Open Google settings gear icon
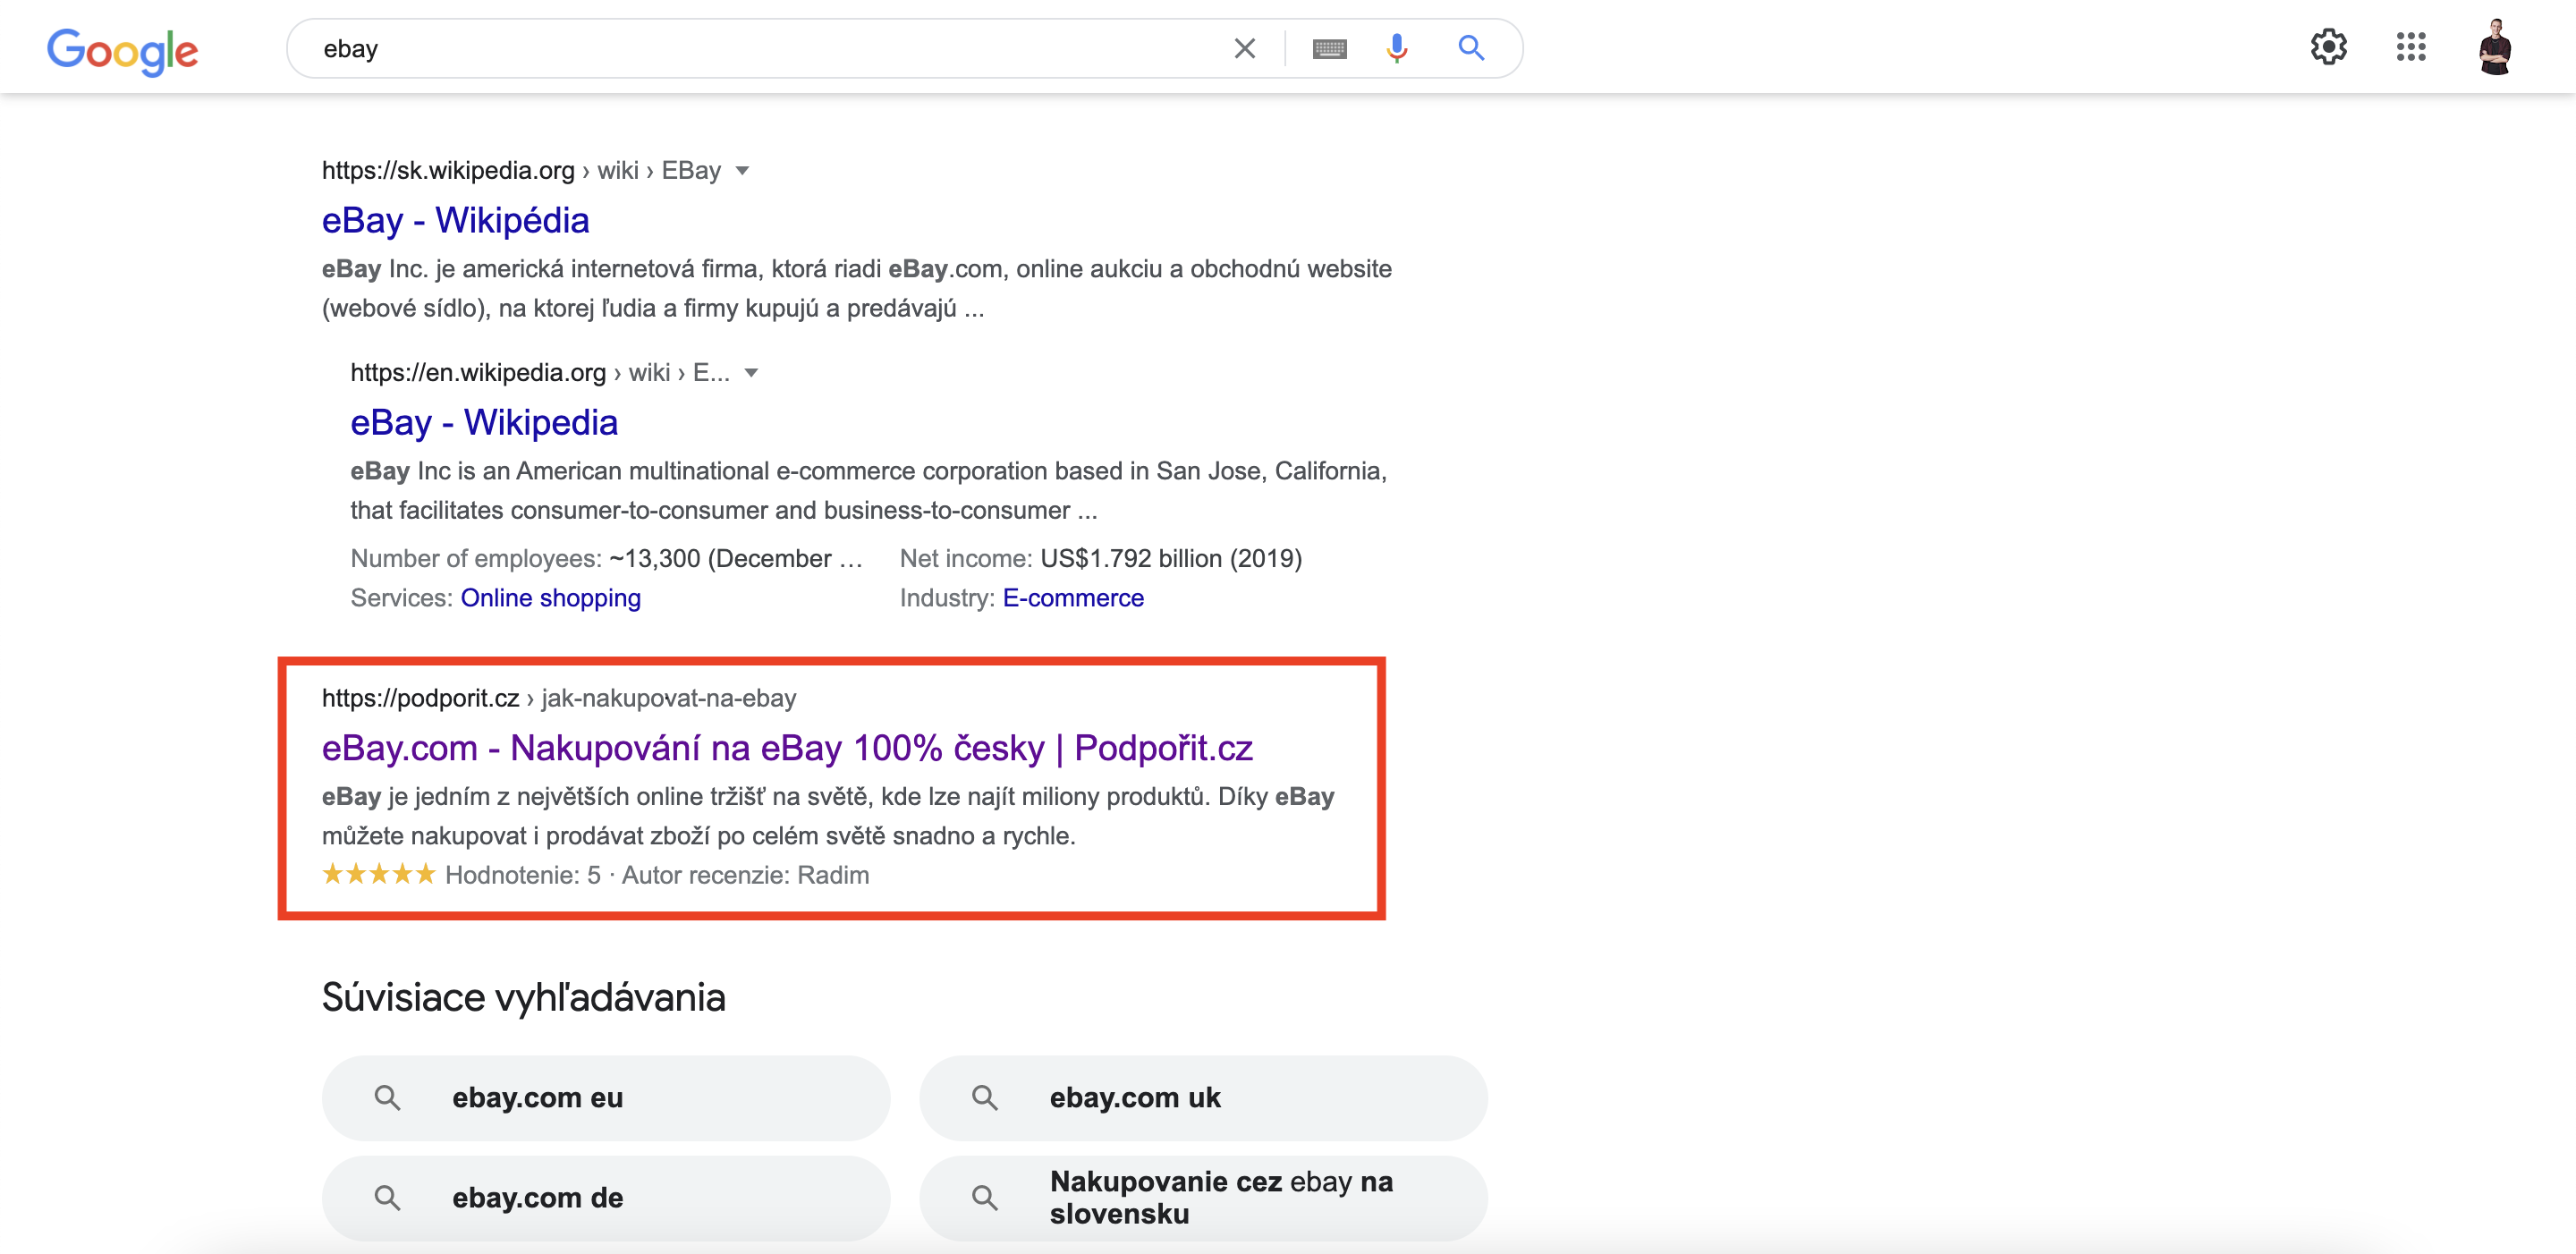The image size is (2576, 1254). point(2328,47)
